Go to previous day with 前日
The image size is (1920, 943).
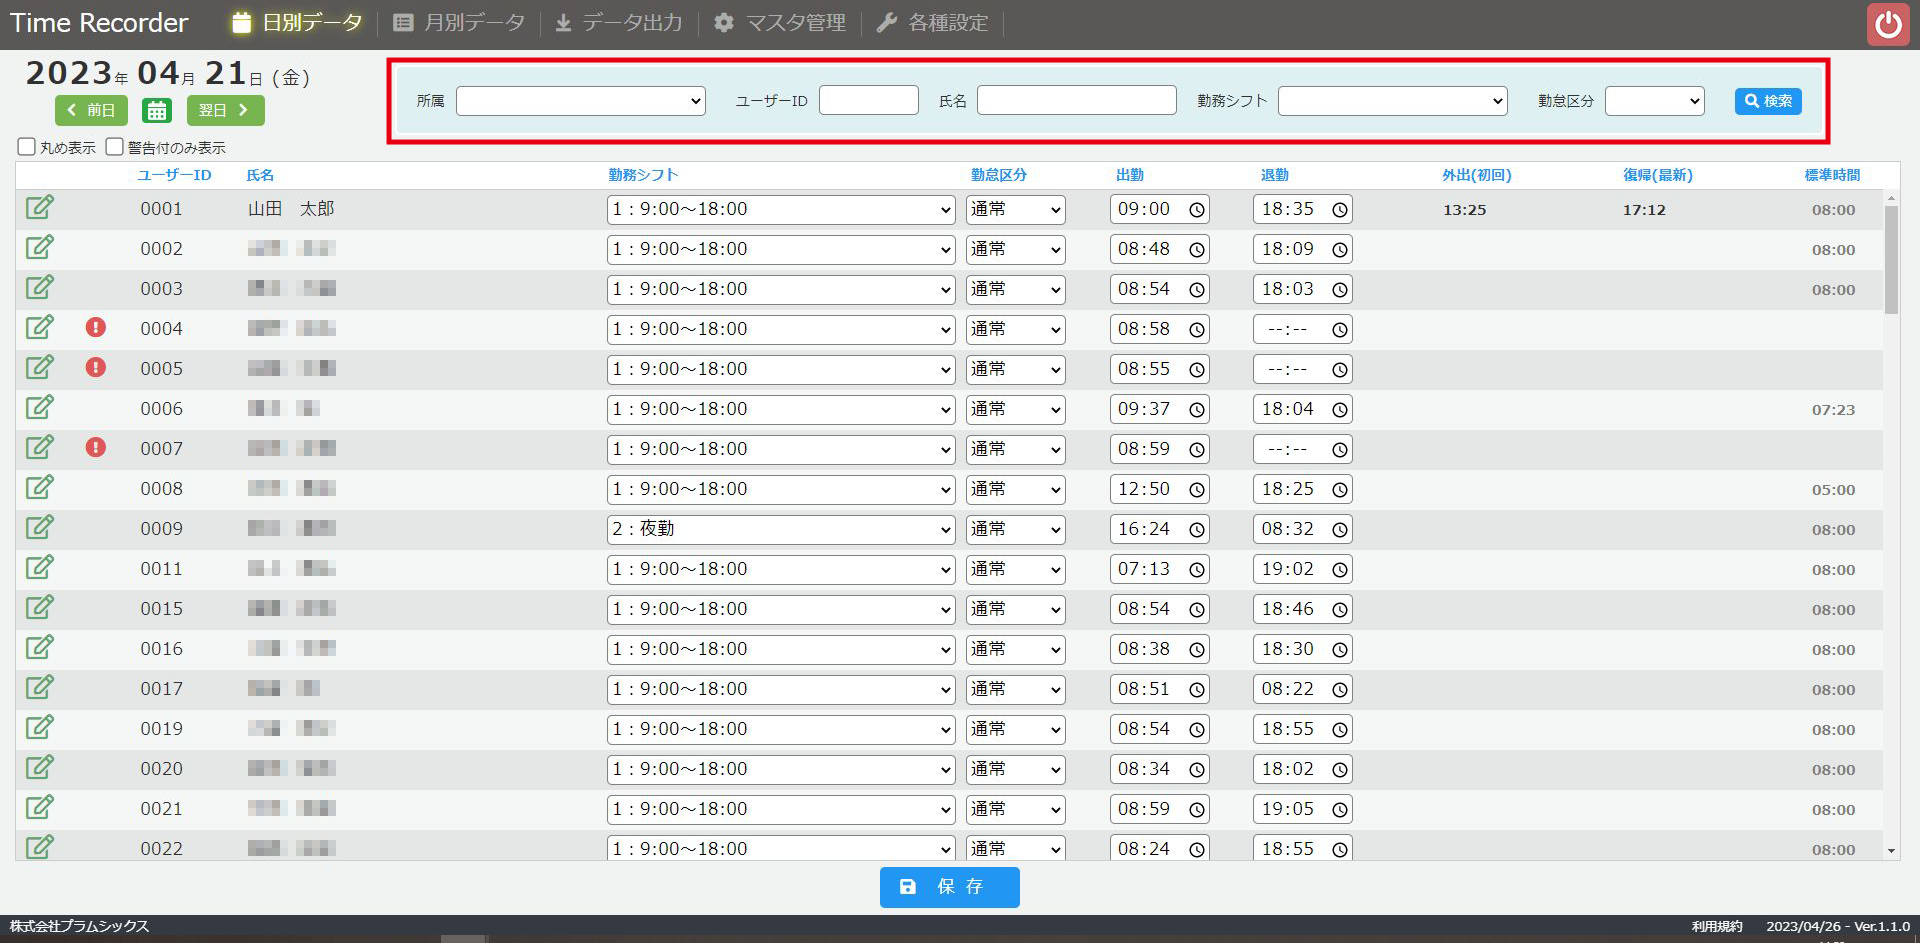91,110
